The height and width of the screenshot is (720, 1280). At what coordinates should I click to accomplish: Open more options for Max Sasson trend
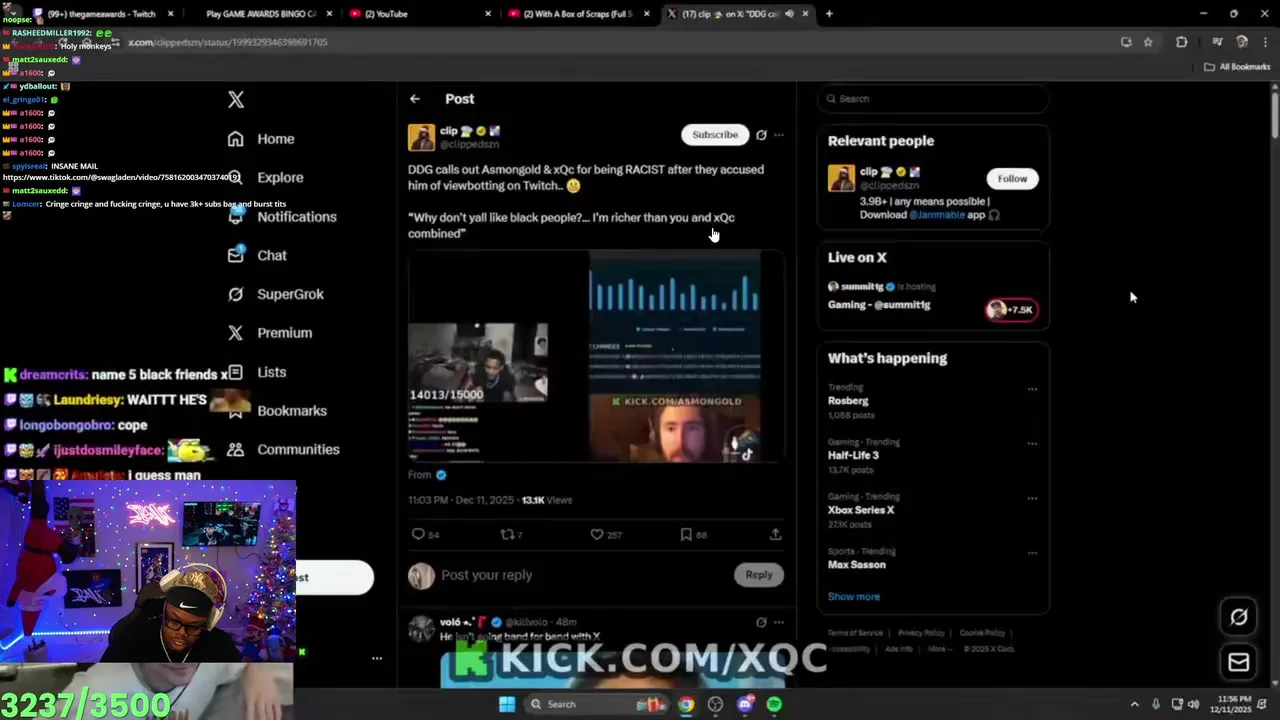(1032, 553)
